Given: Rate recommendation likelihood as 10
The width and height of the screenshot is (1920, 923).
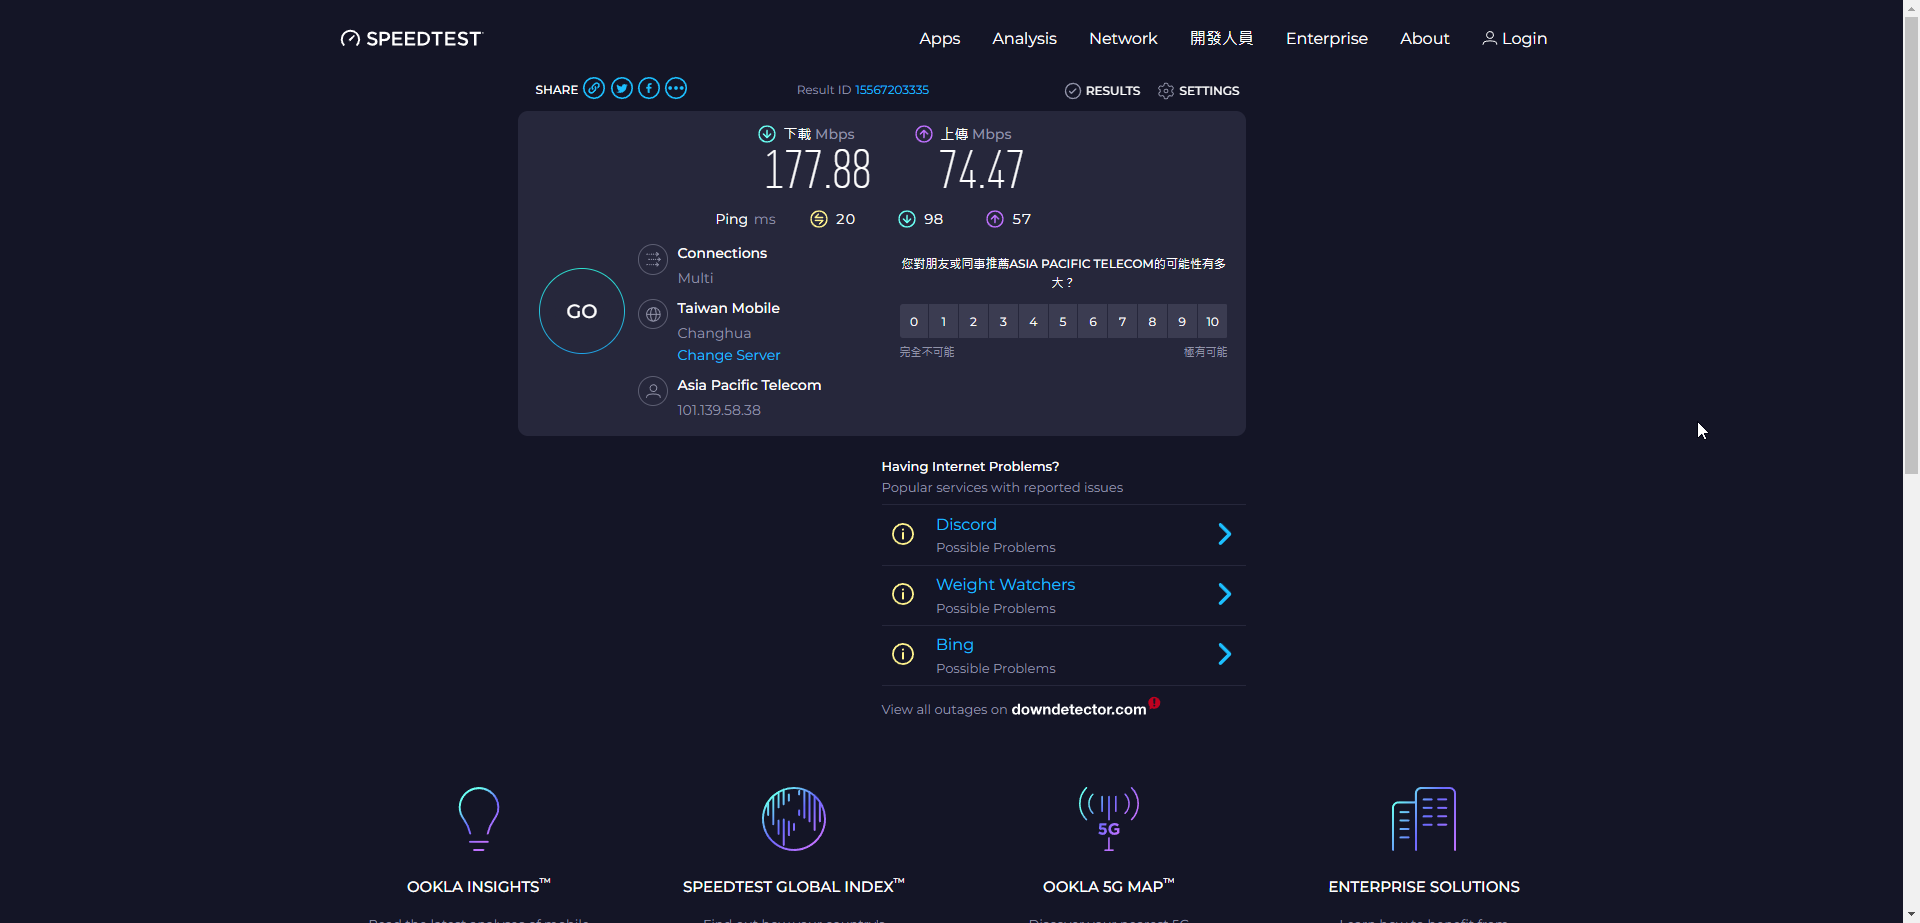Looking at the screenshot, I should tap(1211, 321).
